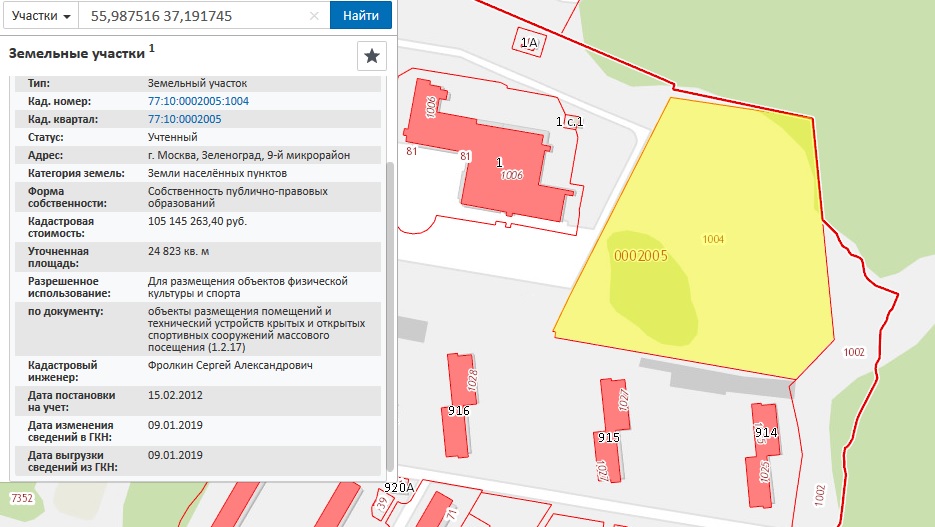Clear the search field with X icon
Image resolution: width=935 pixels, height=527 pixels.
[x=314, y=16]
